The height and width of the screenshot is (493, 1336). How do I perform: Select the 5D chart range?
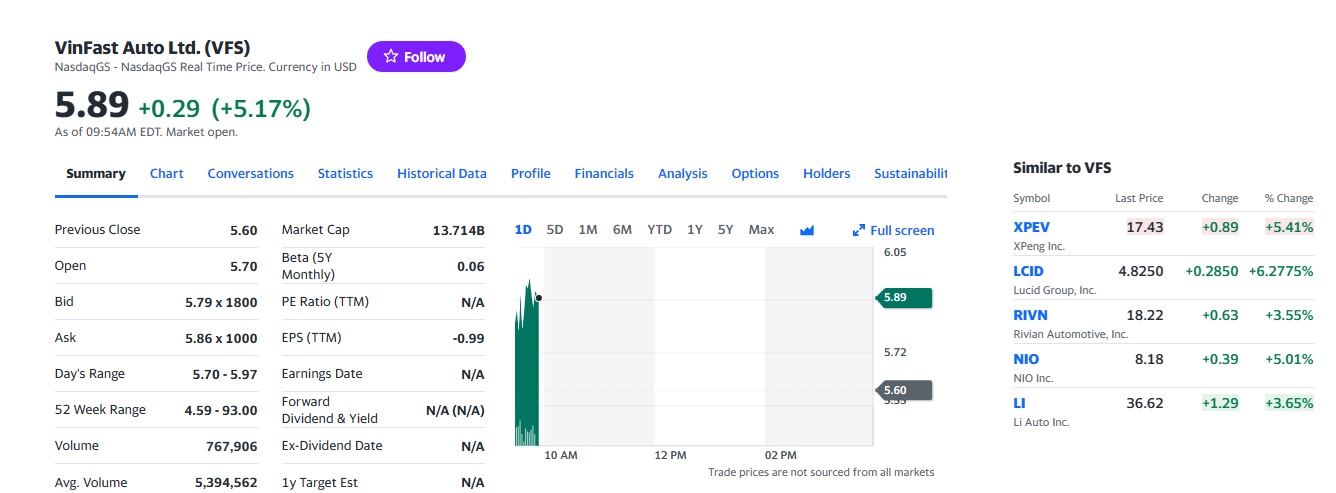click(555, 230)
